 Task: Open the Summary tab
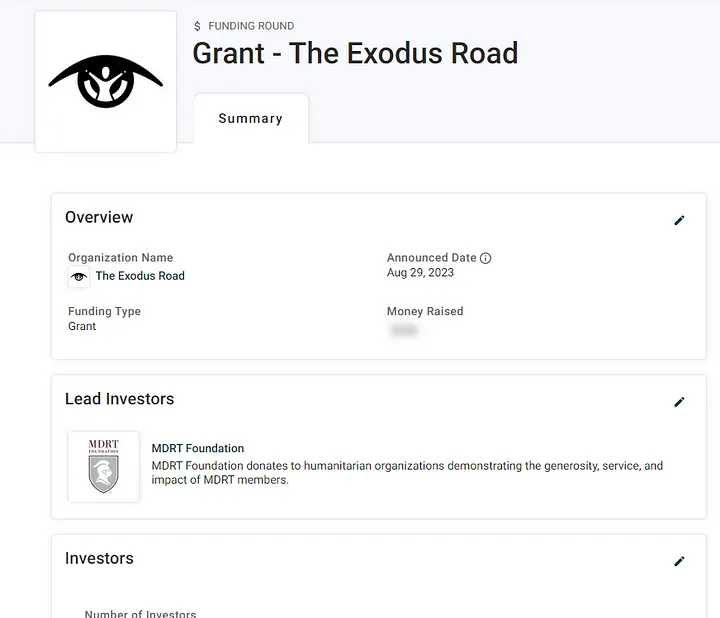pos(250,118)
